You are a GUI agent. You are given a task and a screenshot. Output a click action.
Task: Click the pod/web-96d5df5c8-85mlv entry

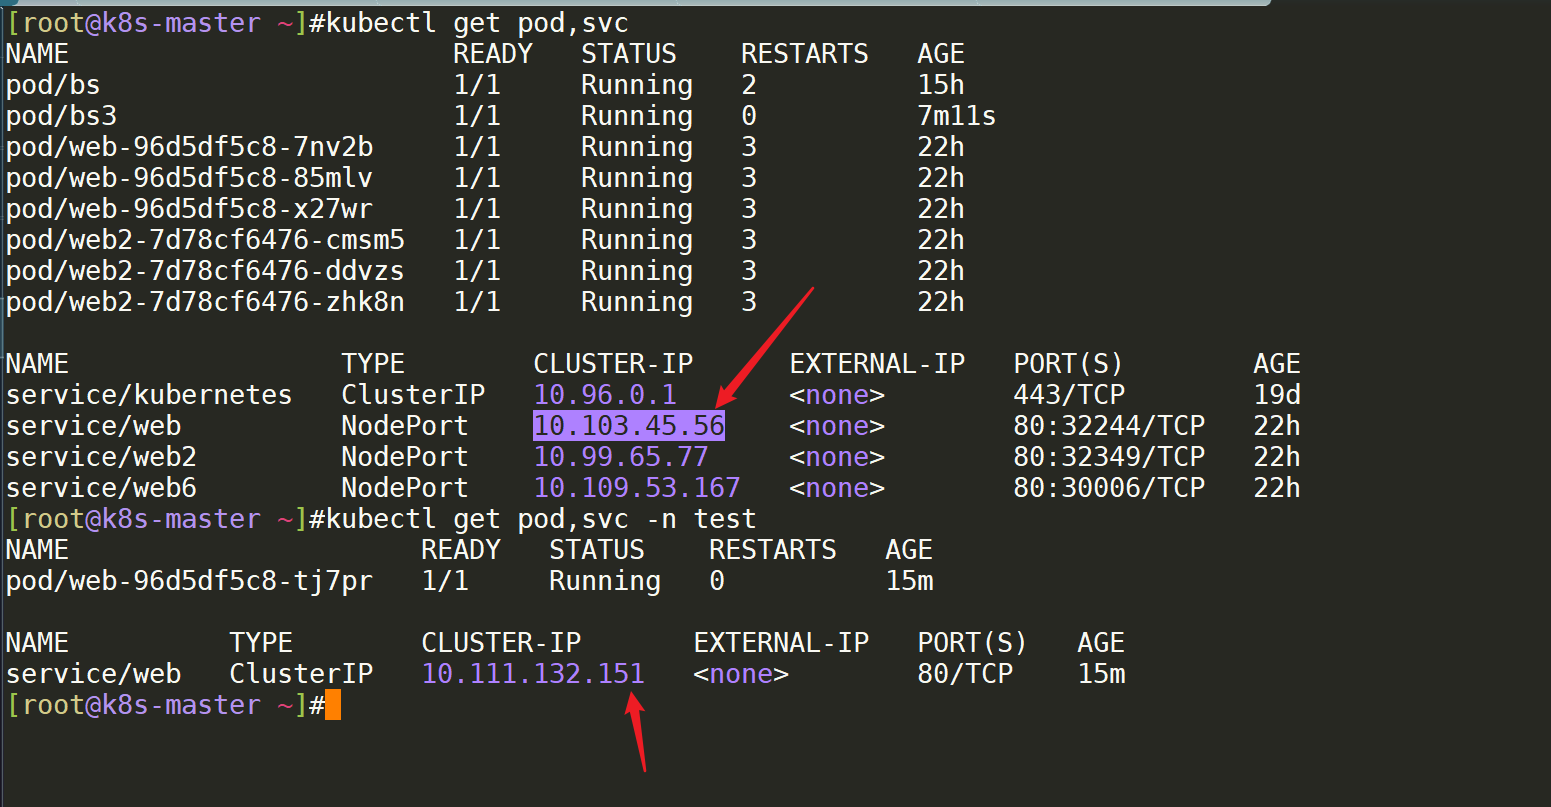pyautogui.click(x=189, y=178)
